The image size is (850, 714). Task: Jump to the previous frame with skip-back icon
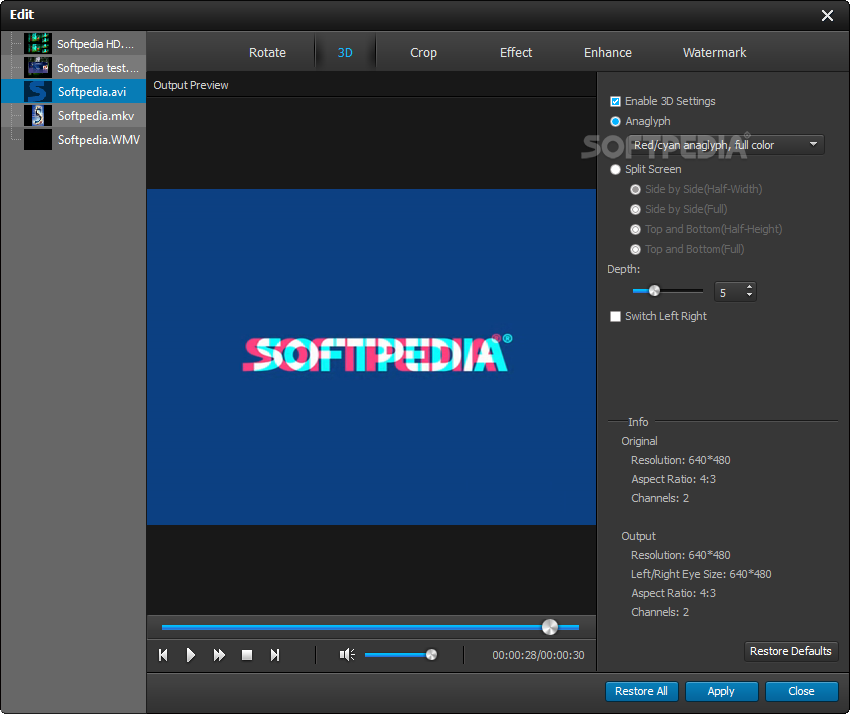tap(163, 655)
